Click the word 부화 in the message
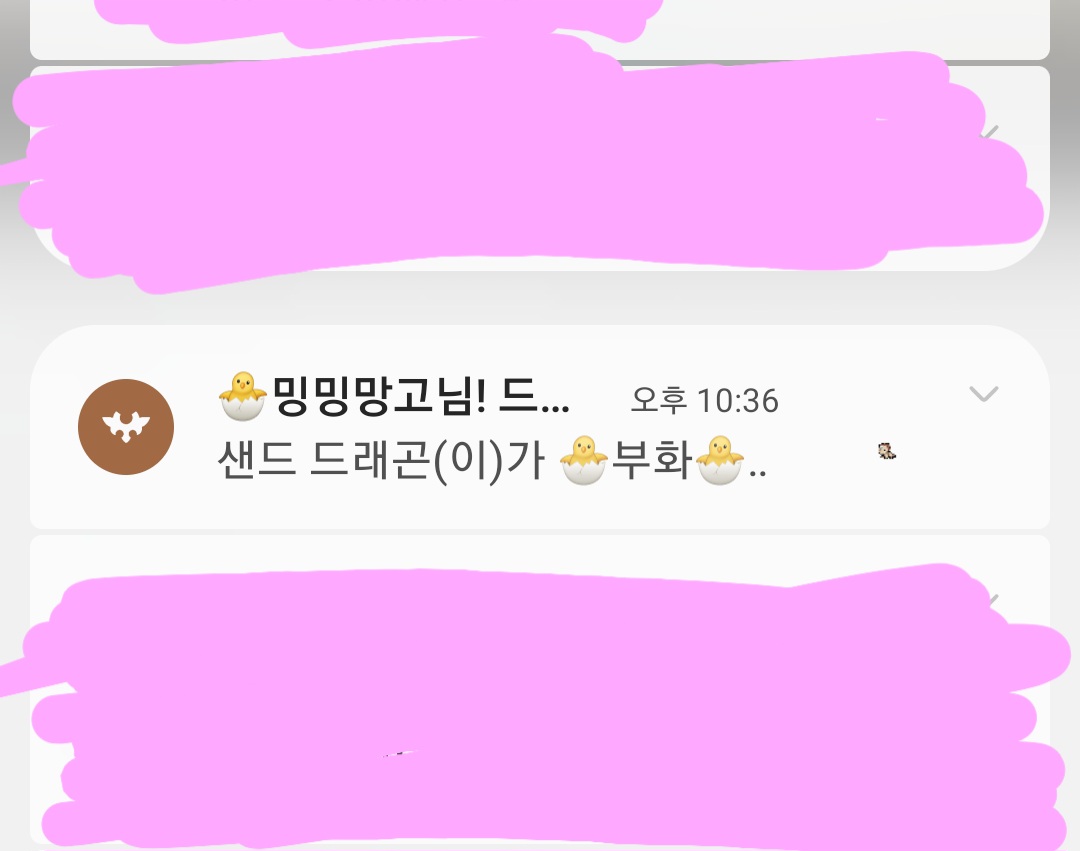Screen dimensions: 1080x851 click(x=652, y=460)
